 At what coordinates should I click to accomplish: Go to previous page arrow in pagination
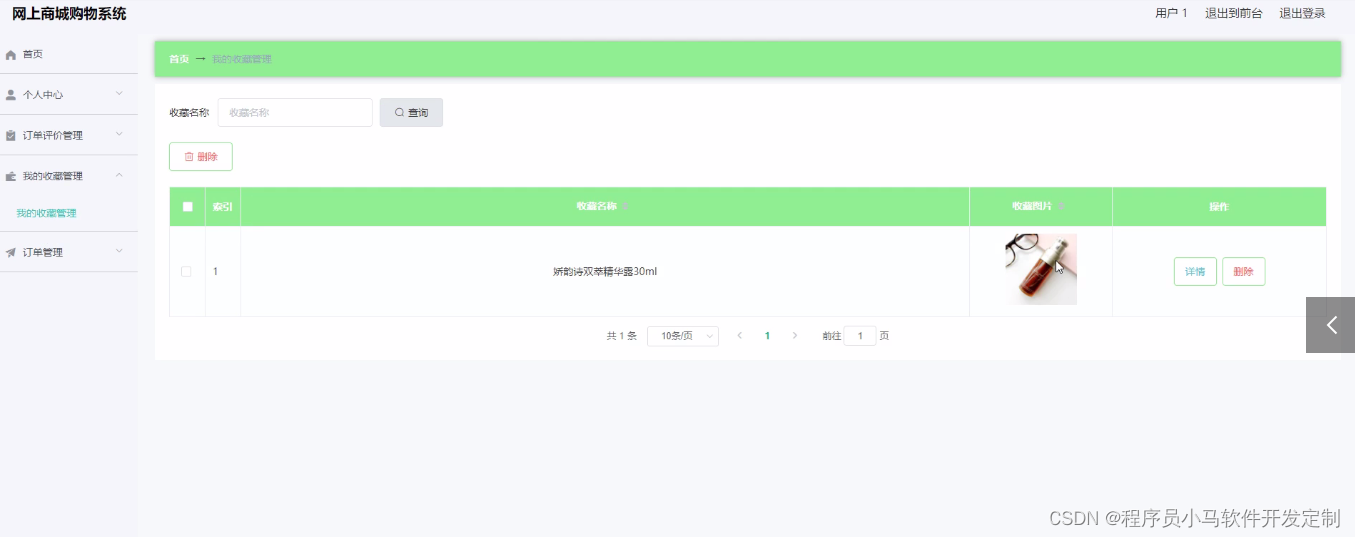coord(739,336)
